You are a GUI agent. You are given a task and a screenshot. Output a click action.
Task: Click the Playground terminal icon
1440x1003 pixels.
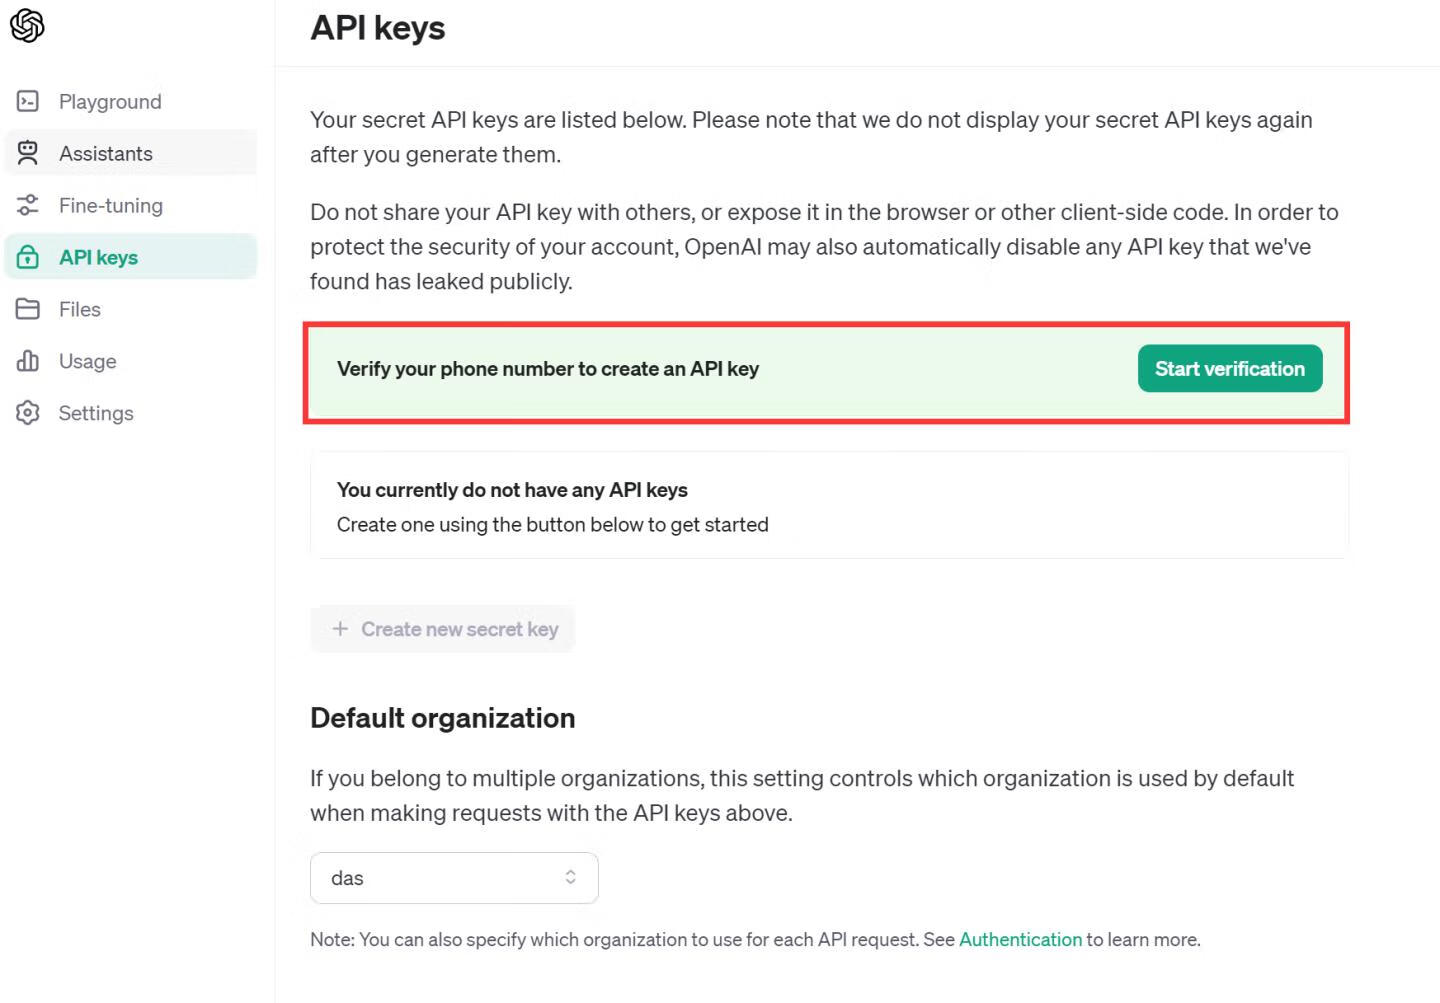coord(28,101)
